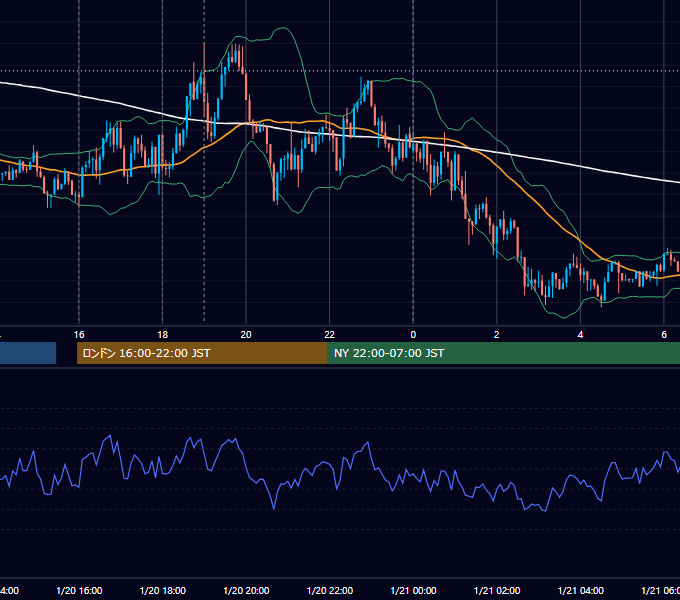Click the 1/20 18:00 date label
680x600 pixels.
(x=163, y=590)
